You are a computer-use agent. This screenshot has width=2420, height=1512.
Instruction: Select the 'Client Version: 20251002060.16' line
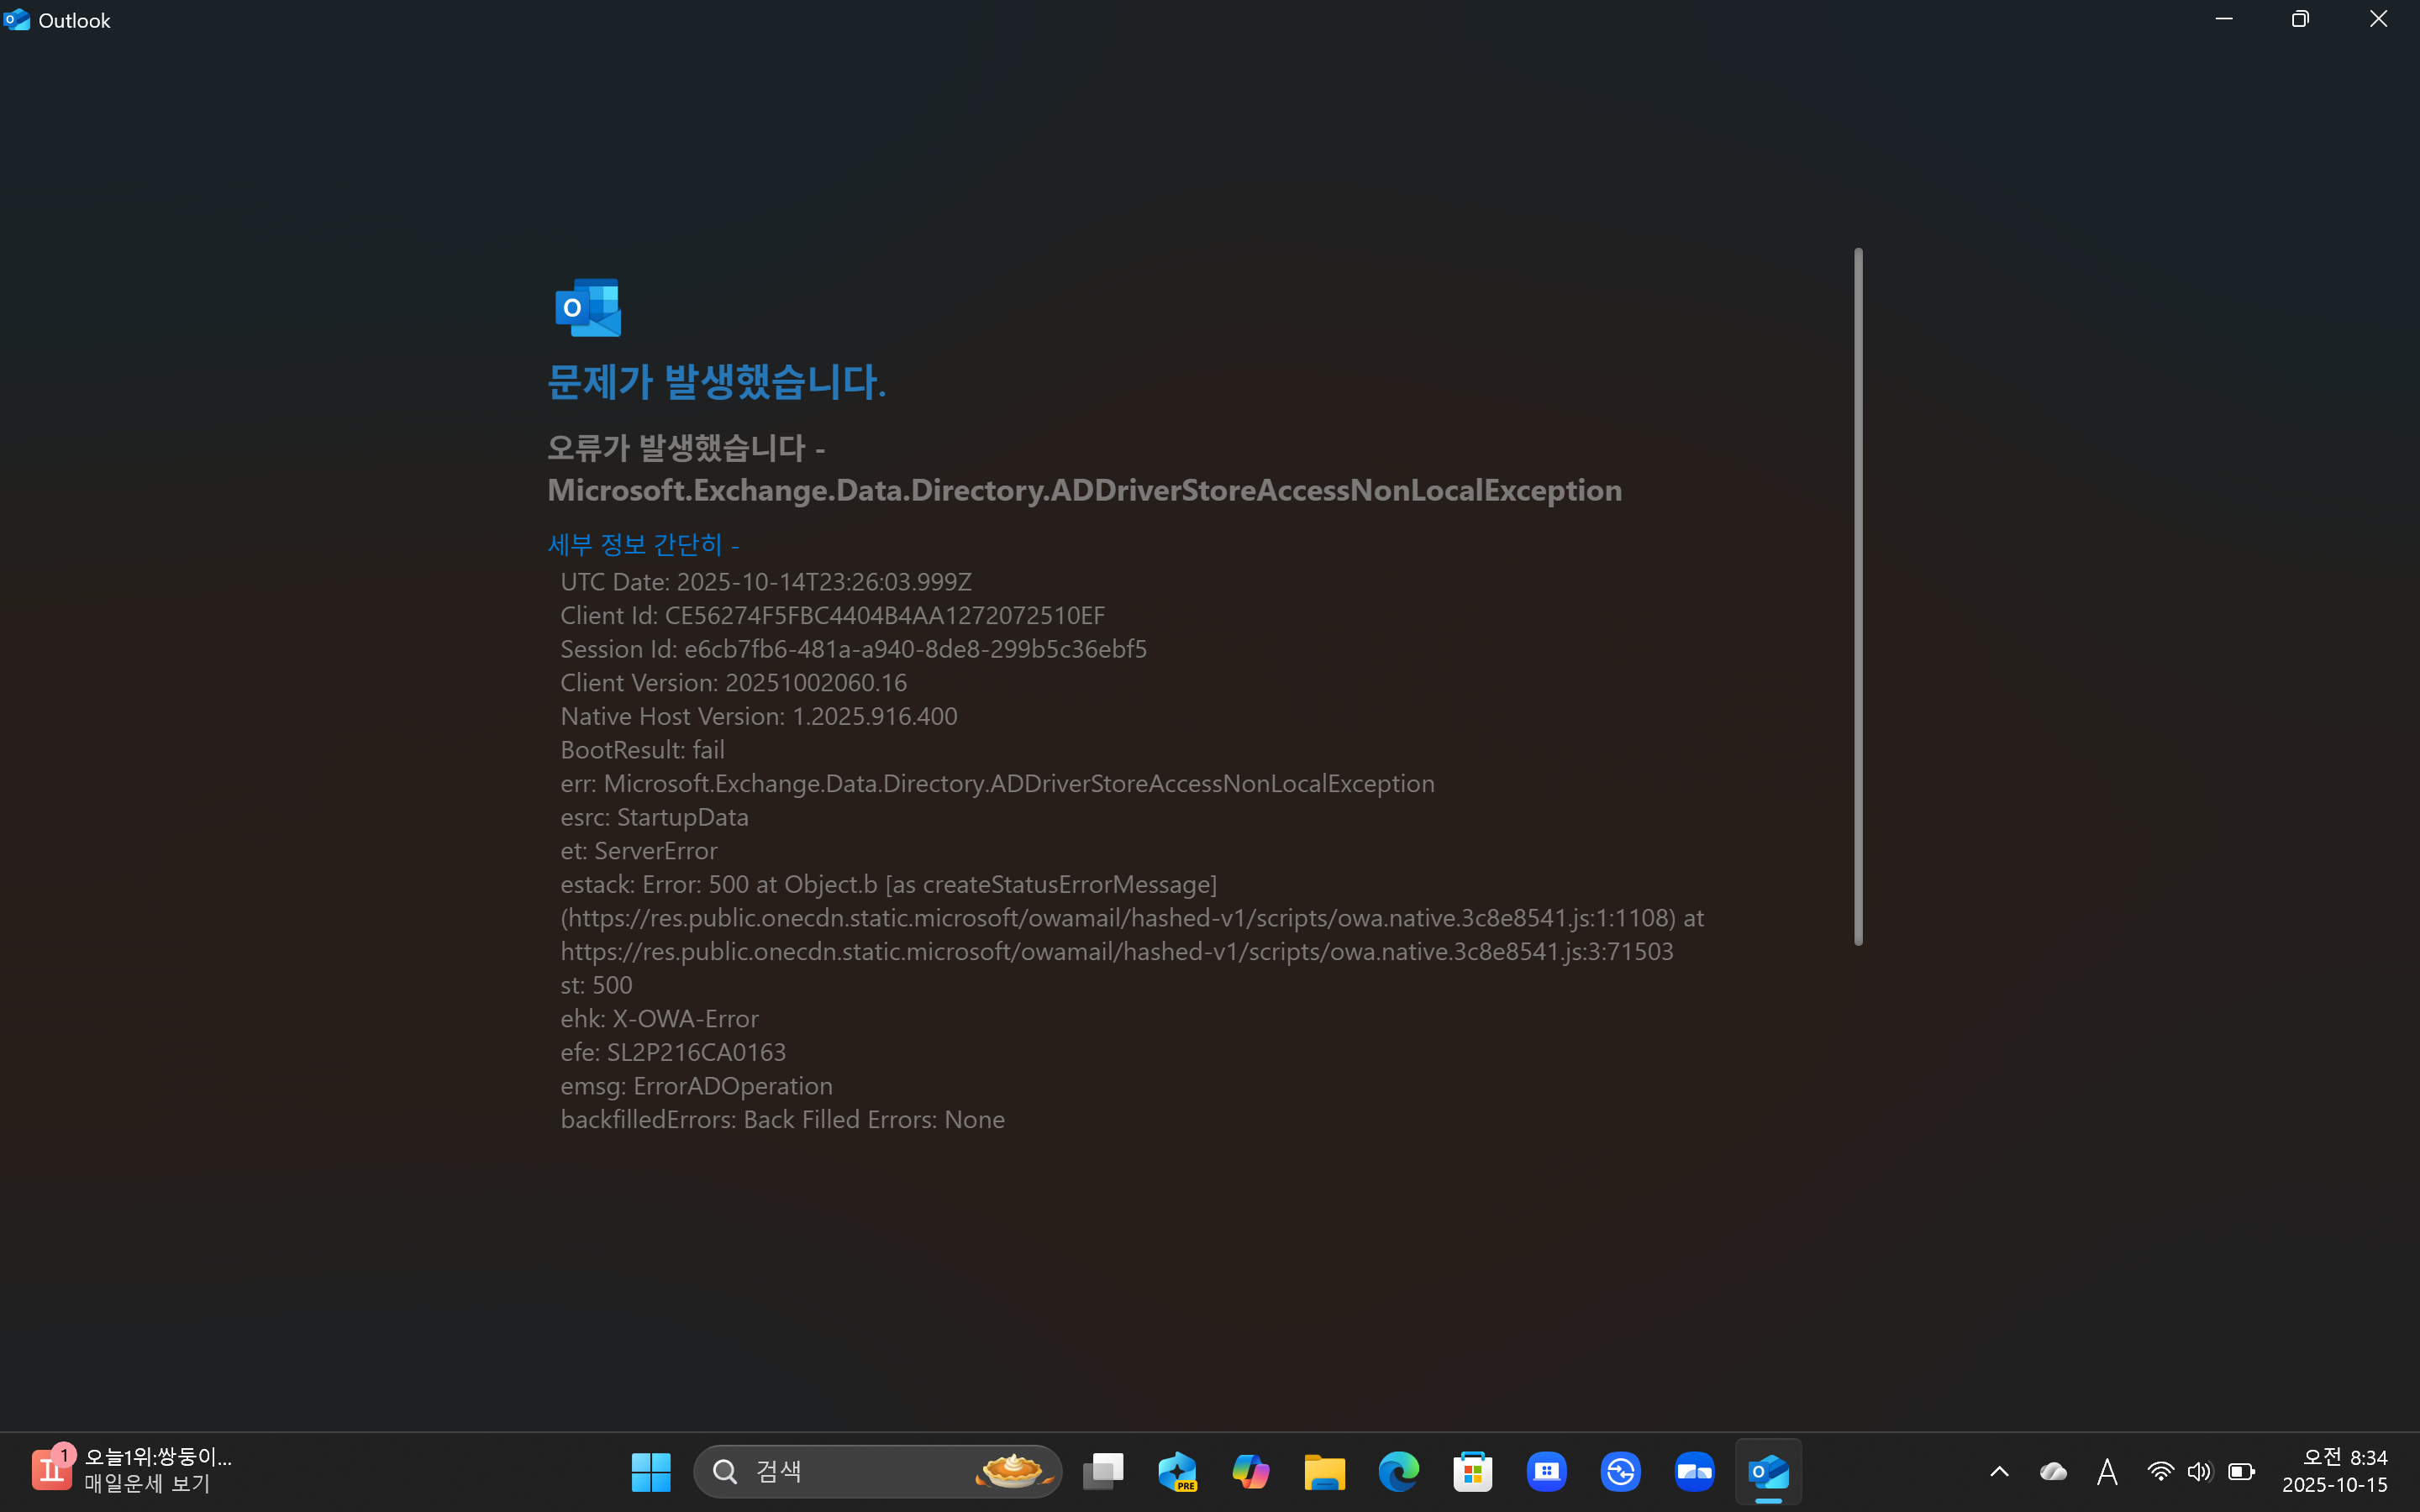click(733, 682)
